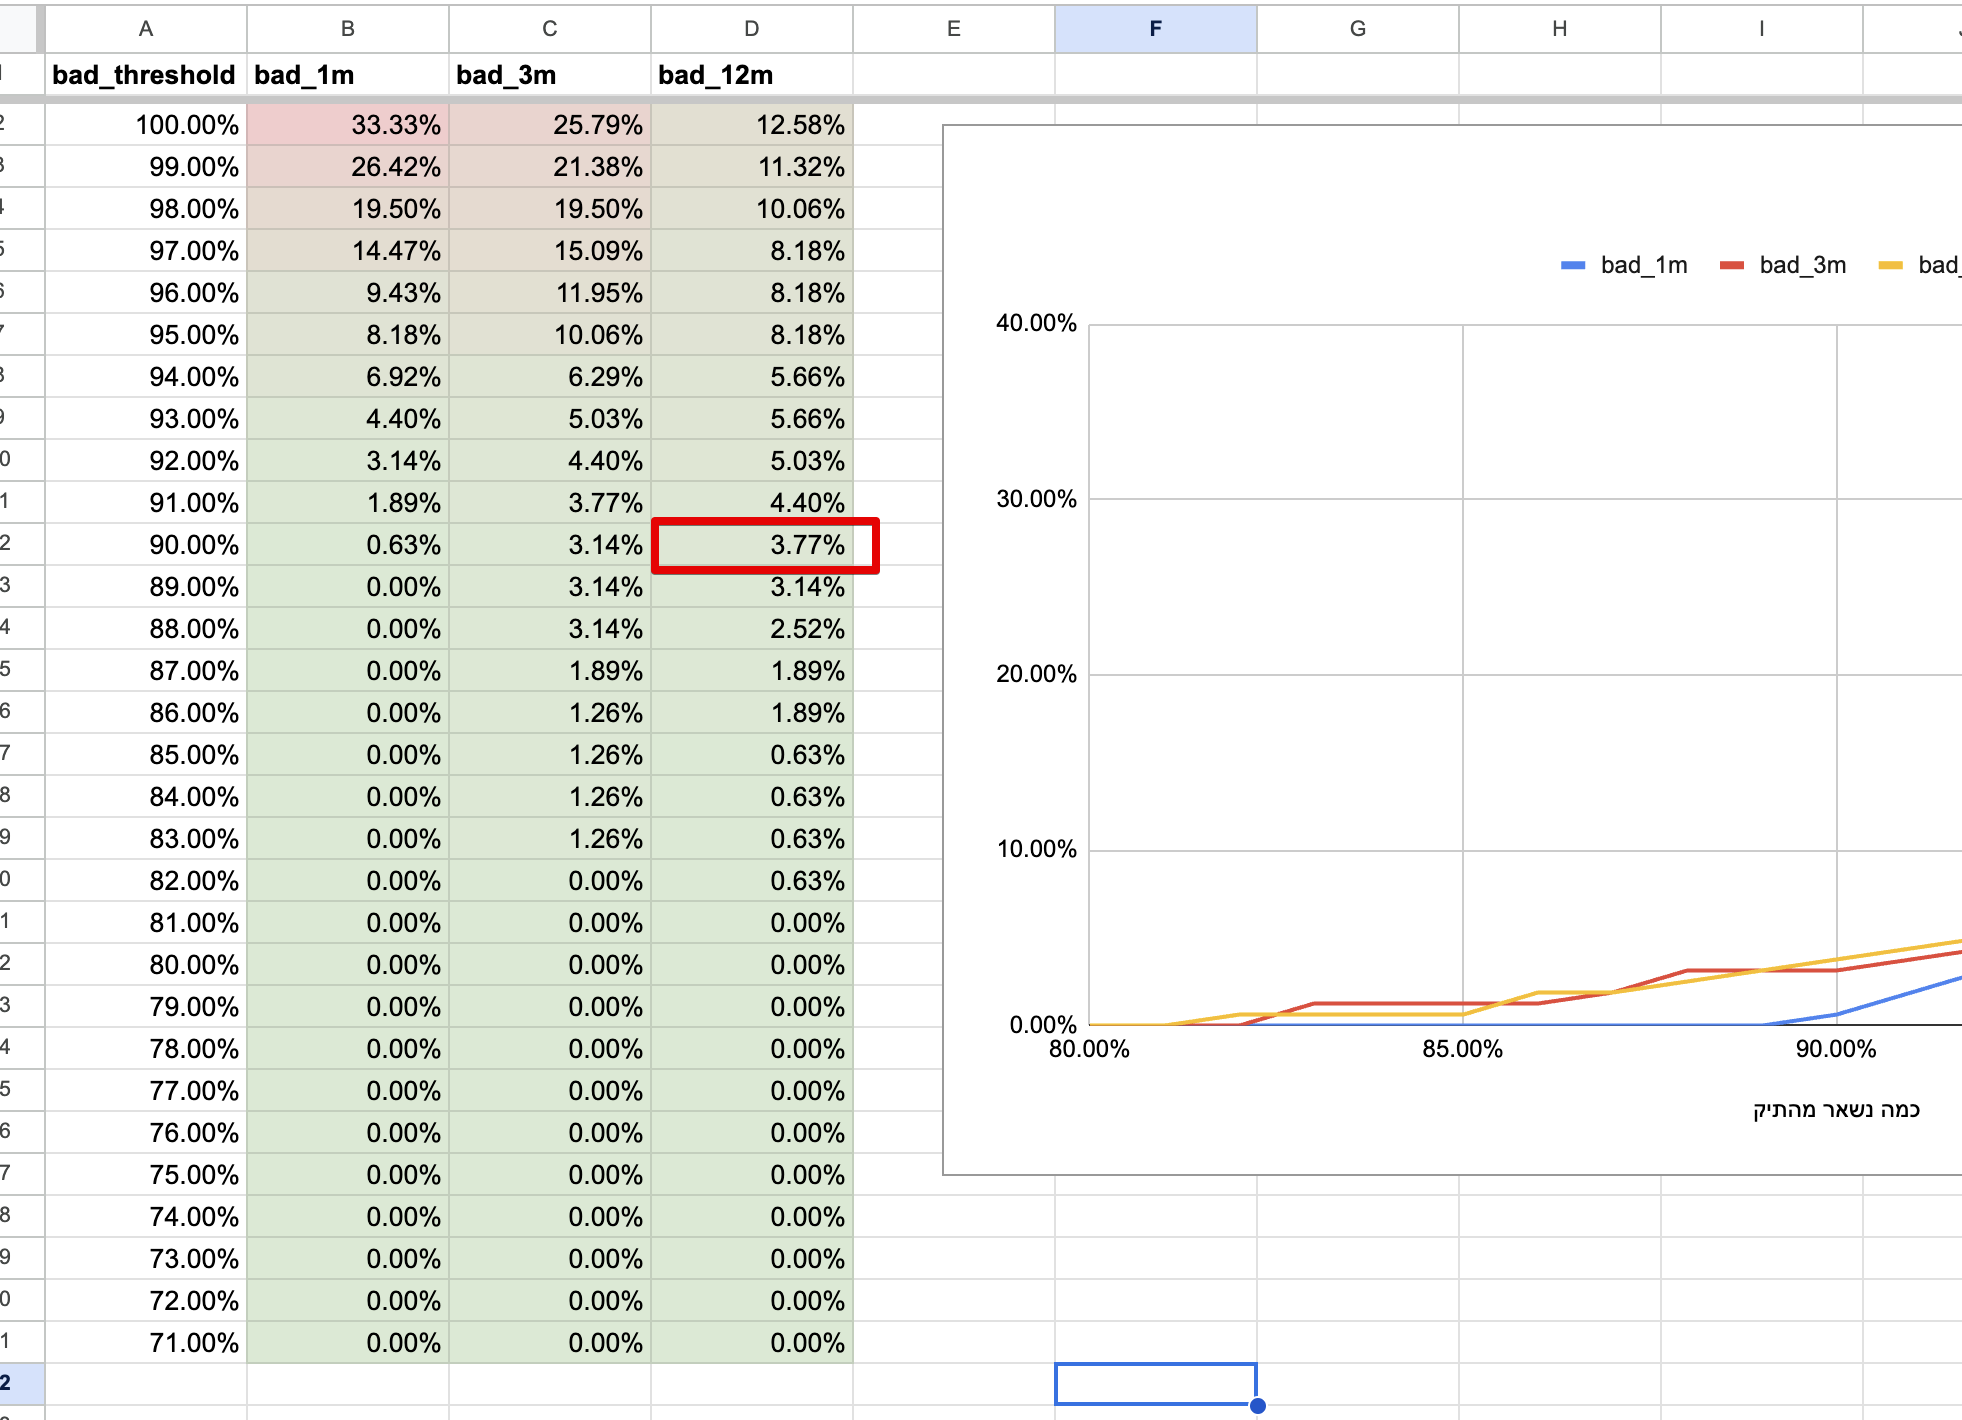The width and height of the screenshot is (1962, 1420).
Task: Click the Hebrew horizontal axis title
Action: 1836,1110
